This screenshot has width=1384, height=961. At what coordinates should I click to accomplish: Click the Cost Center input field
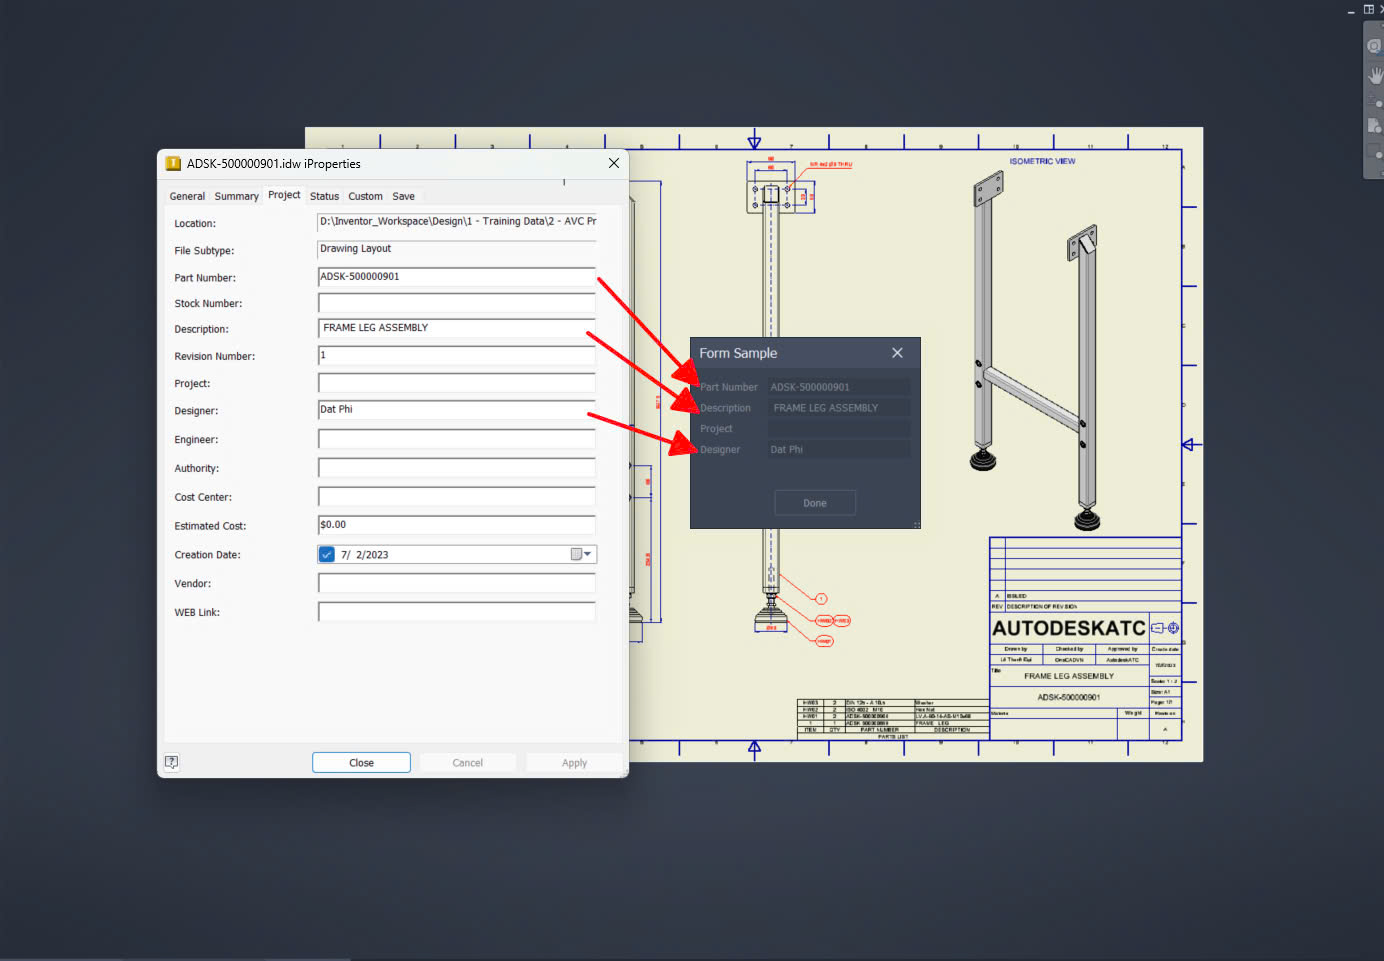click(x=457, y=497)
